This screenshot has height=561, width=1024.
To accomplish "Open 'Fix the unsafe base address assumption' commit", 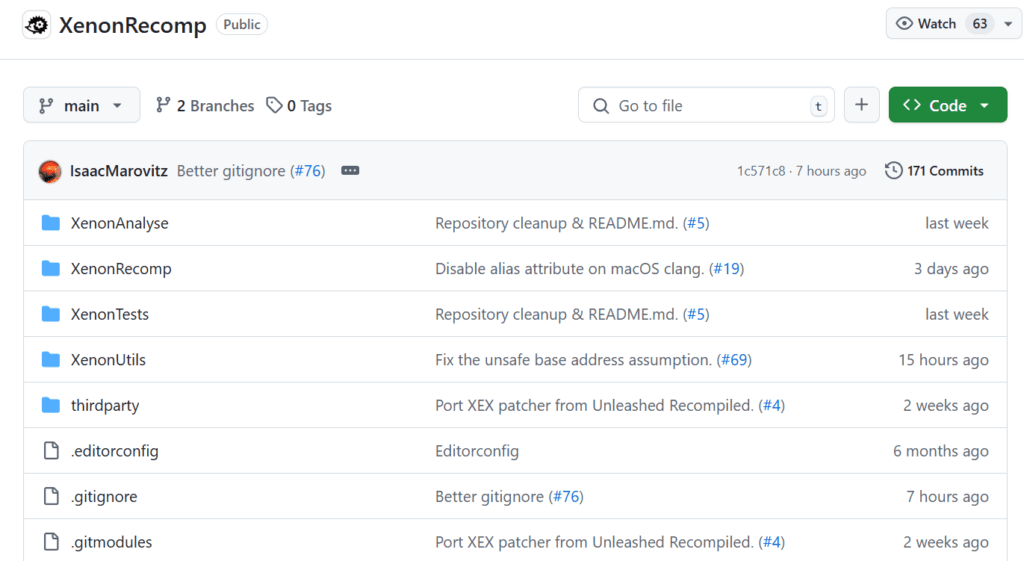I will pyautogui.click(x=573, y=360).
